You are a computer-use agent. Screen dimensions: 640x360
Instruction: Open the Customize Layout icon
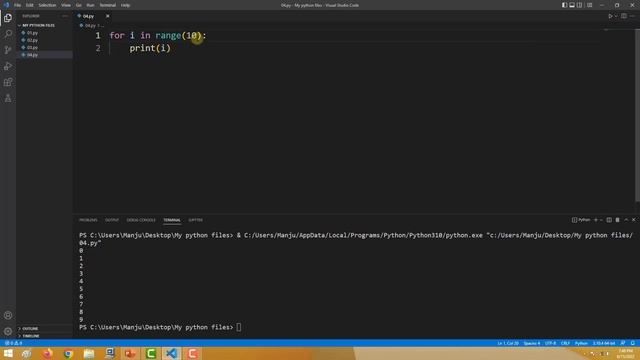point(589,5)
